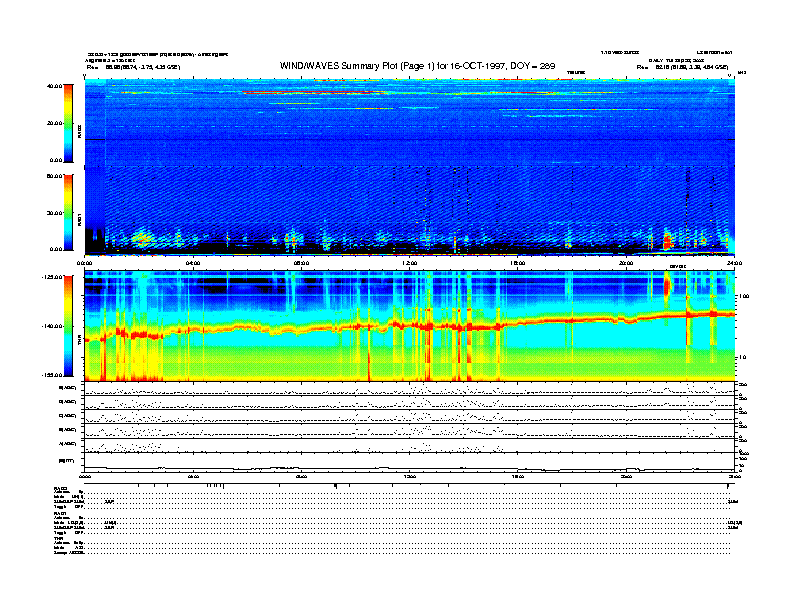Screen dimensions: 792x612
Task: Click 24:00 tick label below RAD1 panel
Action: pyautogui.click(x=734, y=263)
